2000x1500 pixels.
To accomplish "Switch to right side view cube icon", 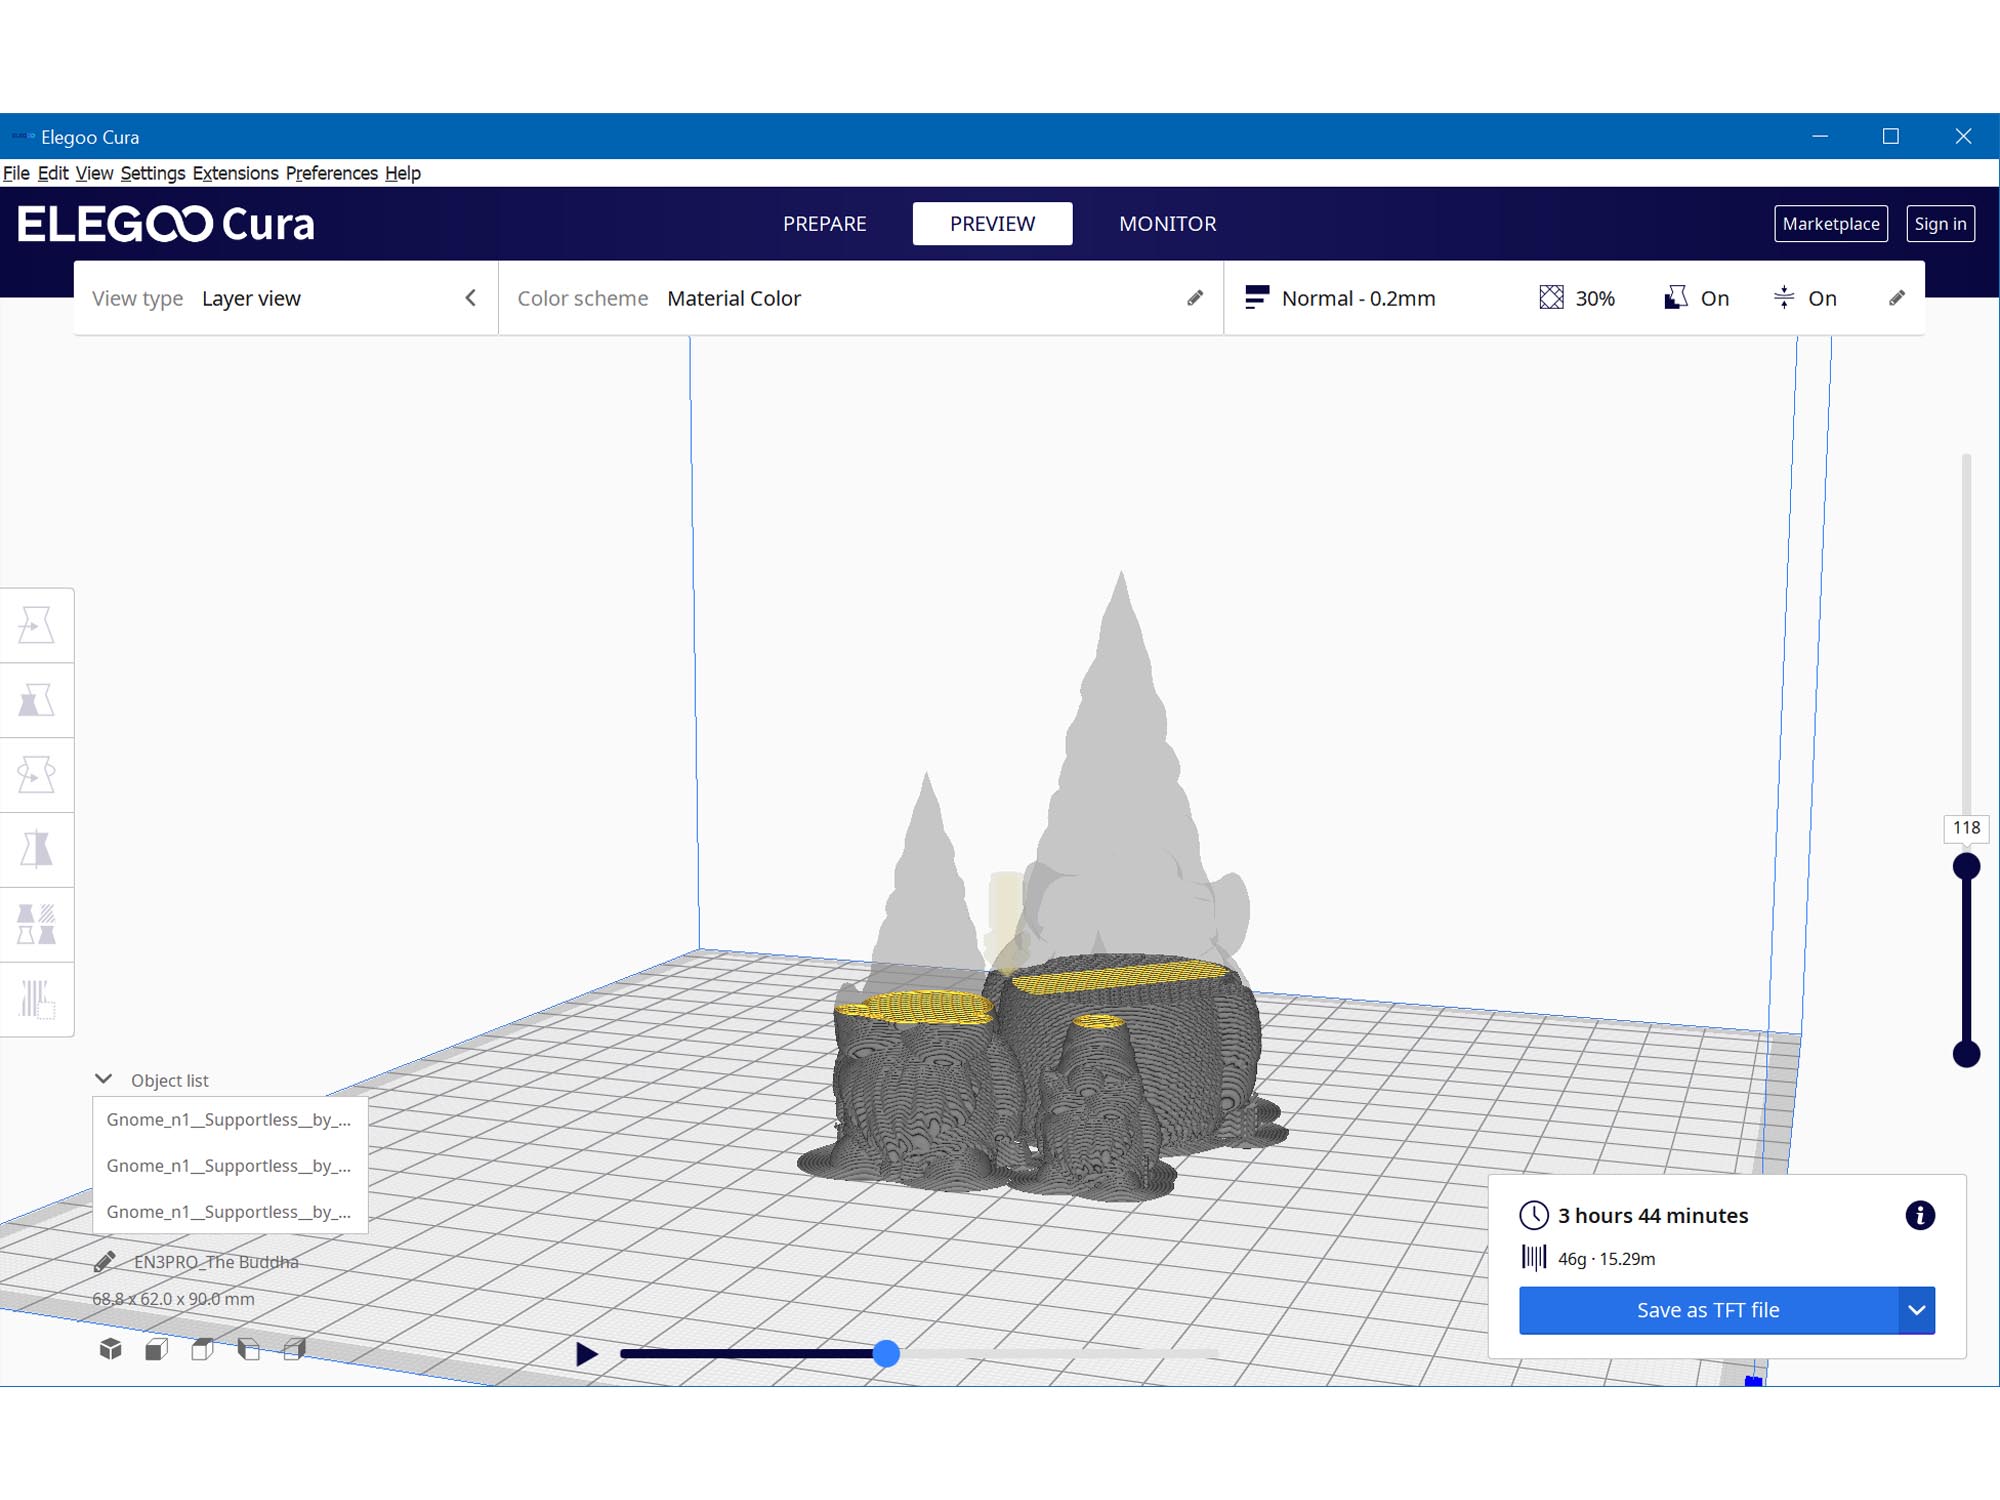I will pyautogui.click(x=295, y=1350).
